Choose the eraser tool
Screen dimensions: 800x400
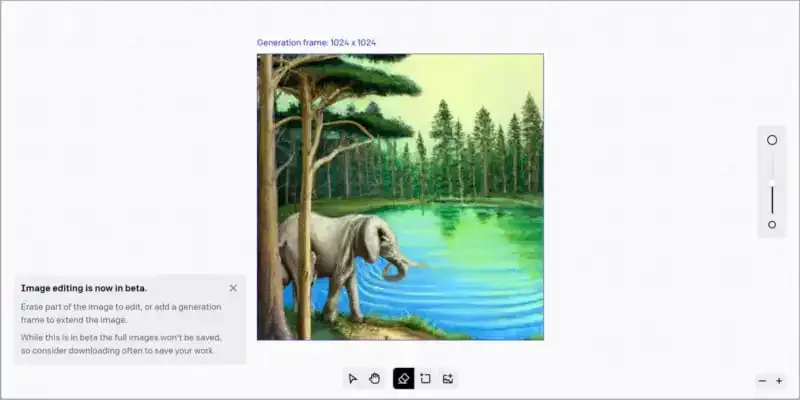click(403, 379)
